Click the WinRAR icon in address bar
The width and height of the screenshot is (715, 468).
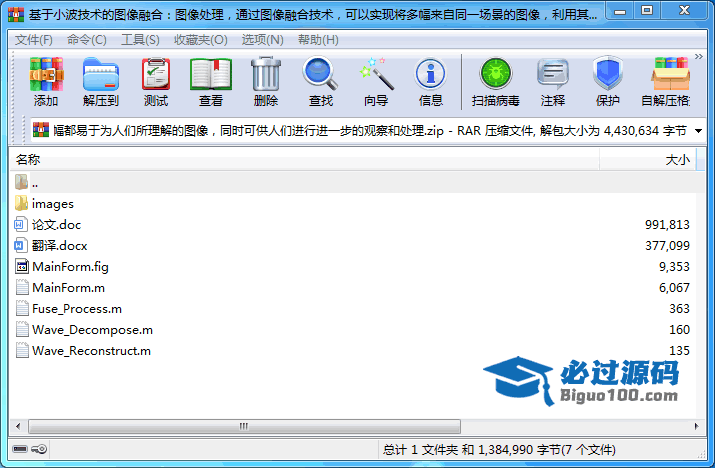click(41, 130)
